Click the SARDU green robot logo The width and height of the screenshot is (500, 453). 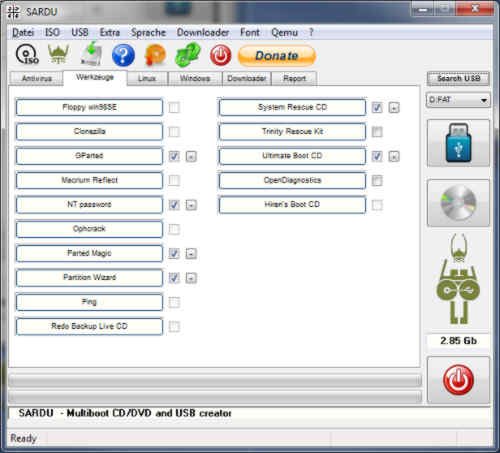click(458, 279)
